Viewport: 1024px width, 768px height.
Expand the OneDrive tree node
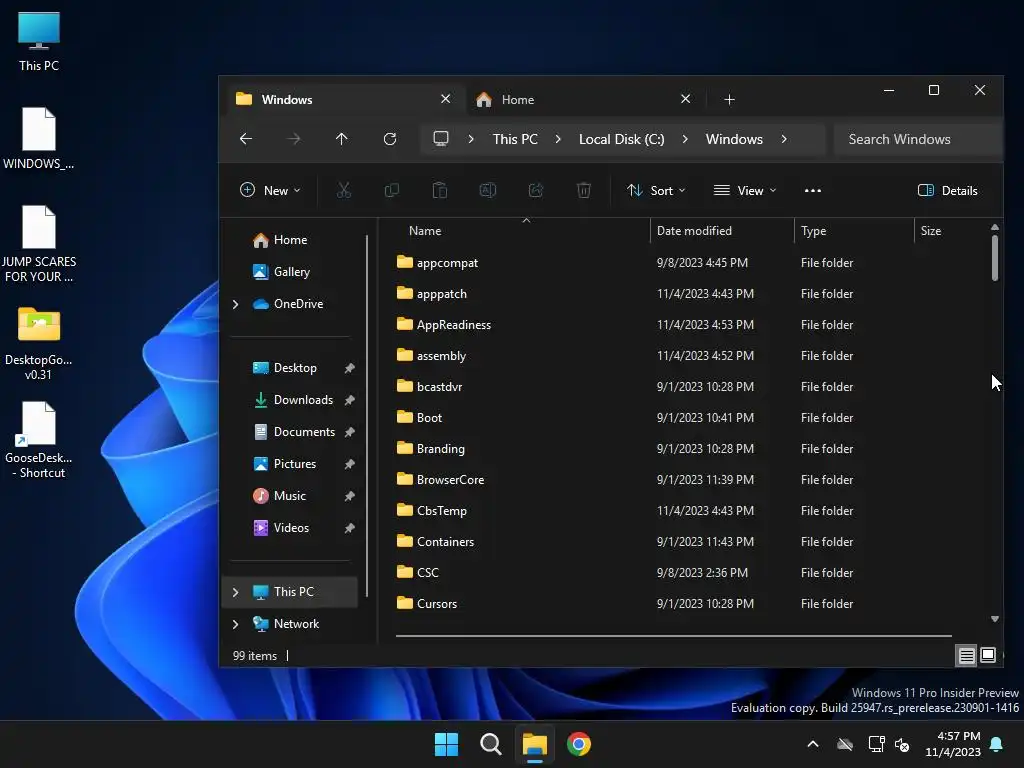(236, 304)
